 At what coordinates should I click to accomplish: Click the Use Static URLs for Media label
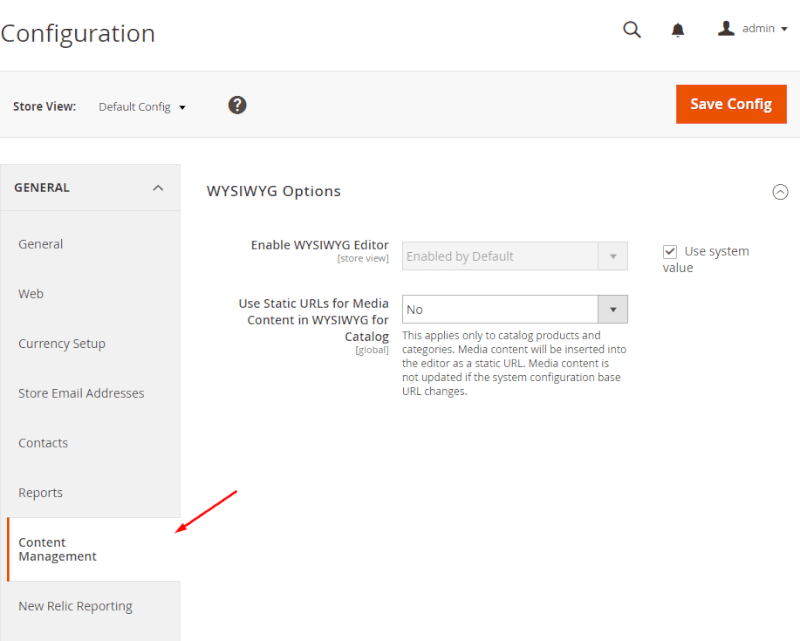[314, 320]
